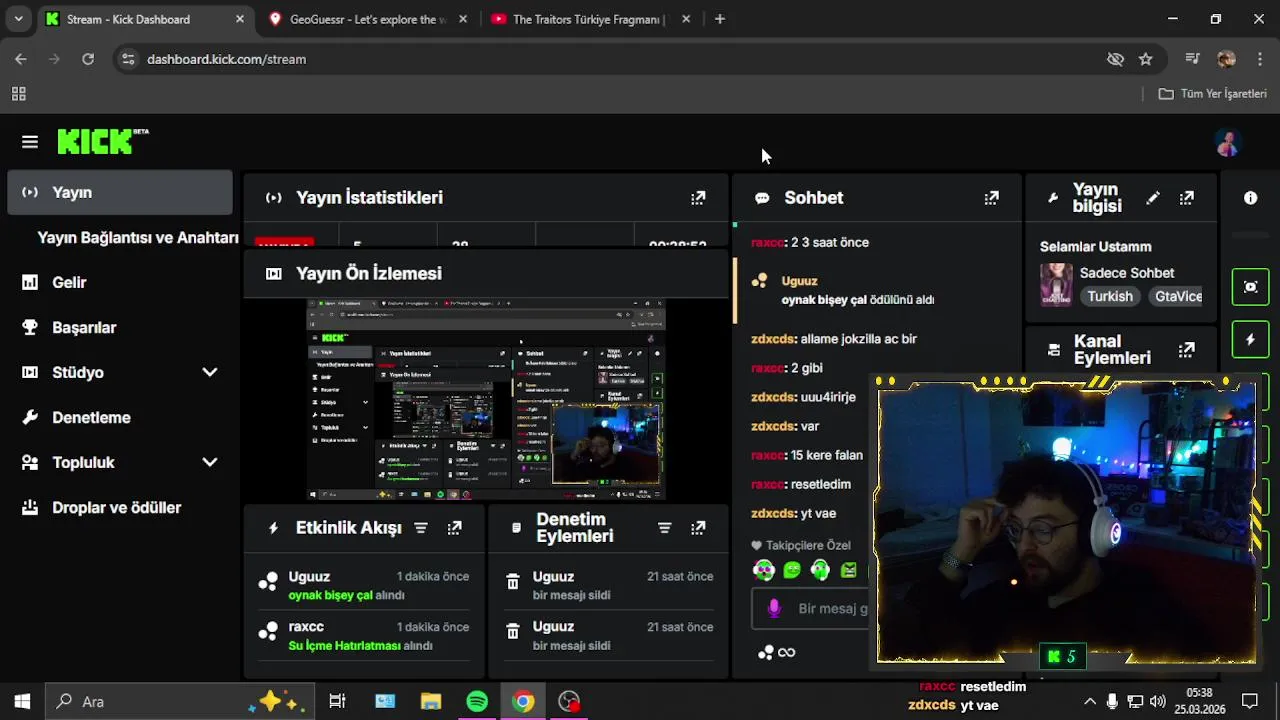Open the Chrome media control icon
The image size is (1280, 720).
(x=1192, y=59)
